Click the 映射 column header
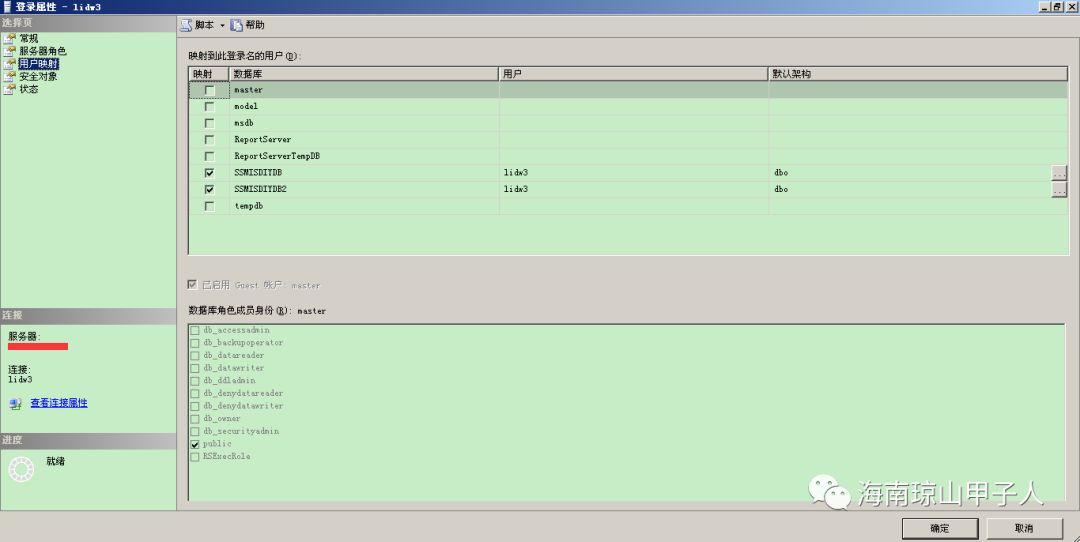 point(209,74)
